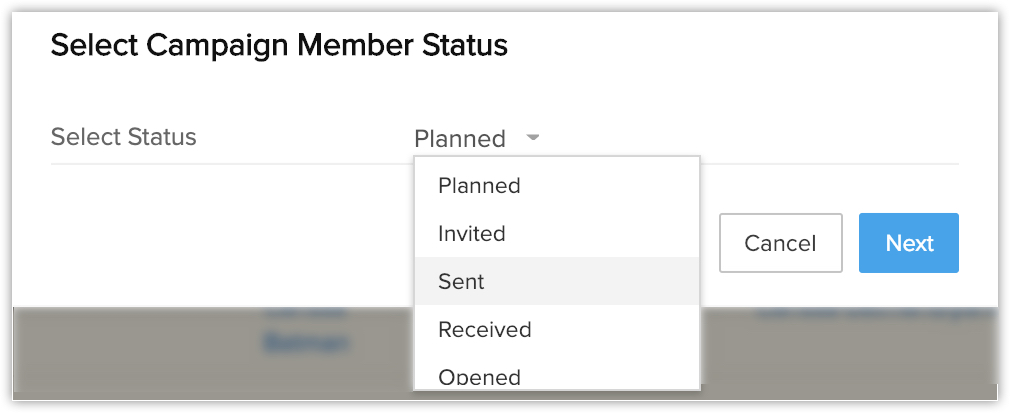The height and width of the screenshot is (413, 1010).
Task: Select the Invited status option
Action: pyautogui.click(x=472, y=234)
